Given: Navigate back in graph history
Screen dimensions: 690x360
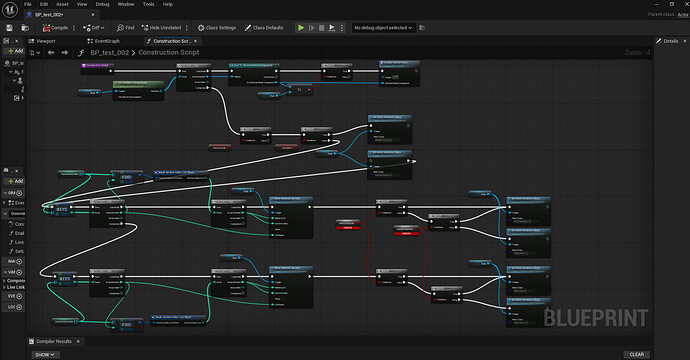Looking at the screenshot, I should 51,53.
